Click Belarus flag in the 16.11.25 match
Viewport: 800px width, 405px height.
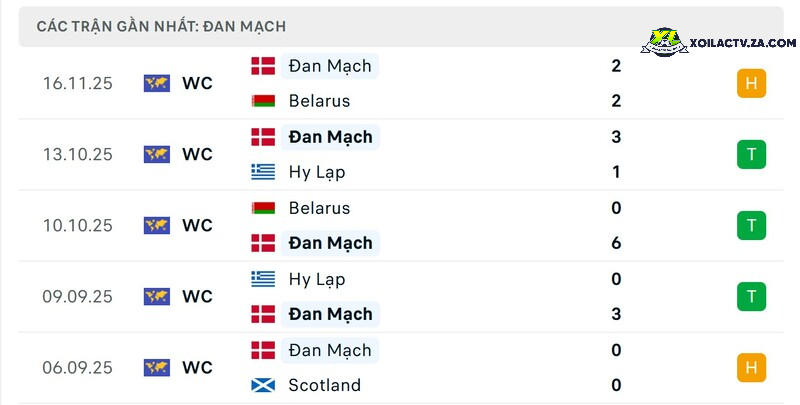tap(263, 101)
